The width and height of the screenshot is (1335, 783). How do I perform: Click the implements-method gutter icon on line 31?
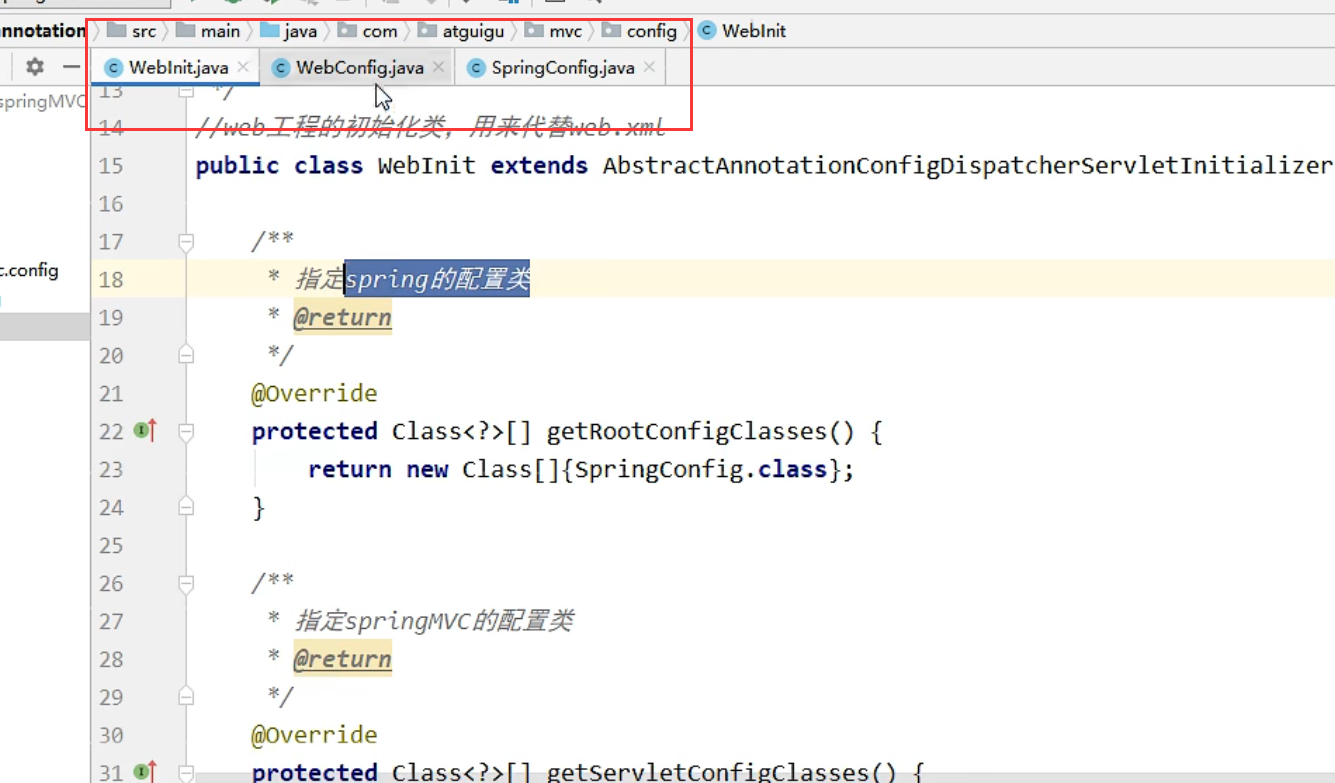click(144, 772)
